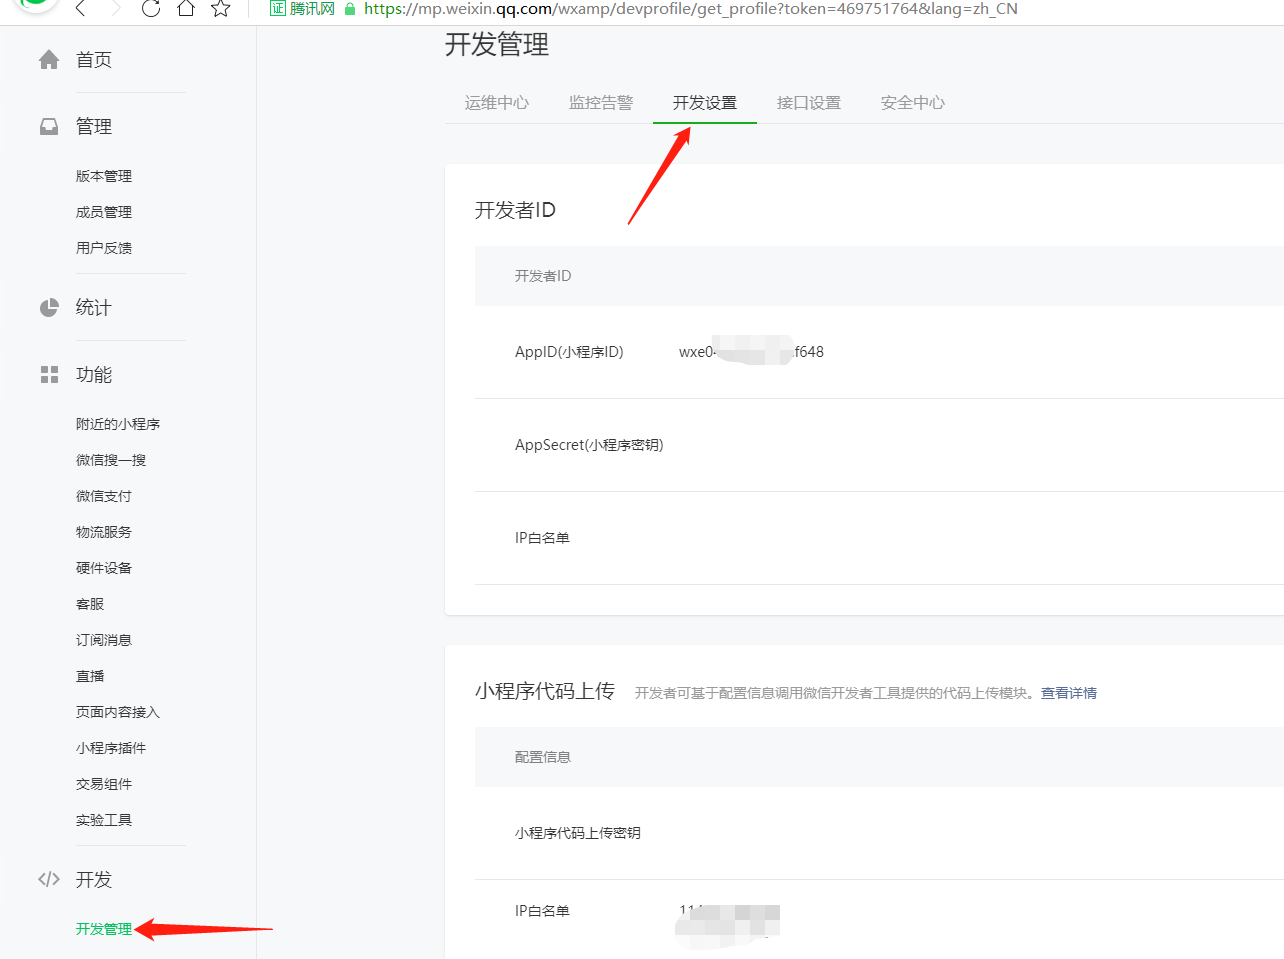Screen dimensions: 1284x959
Task: Open 用户反馈 in sidebar
Action: (x=104, y=248)
